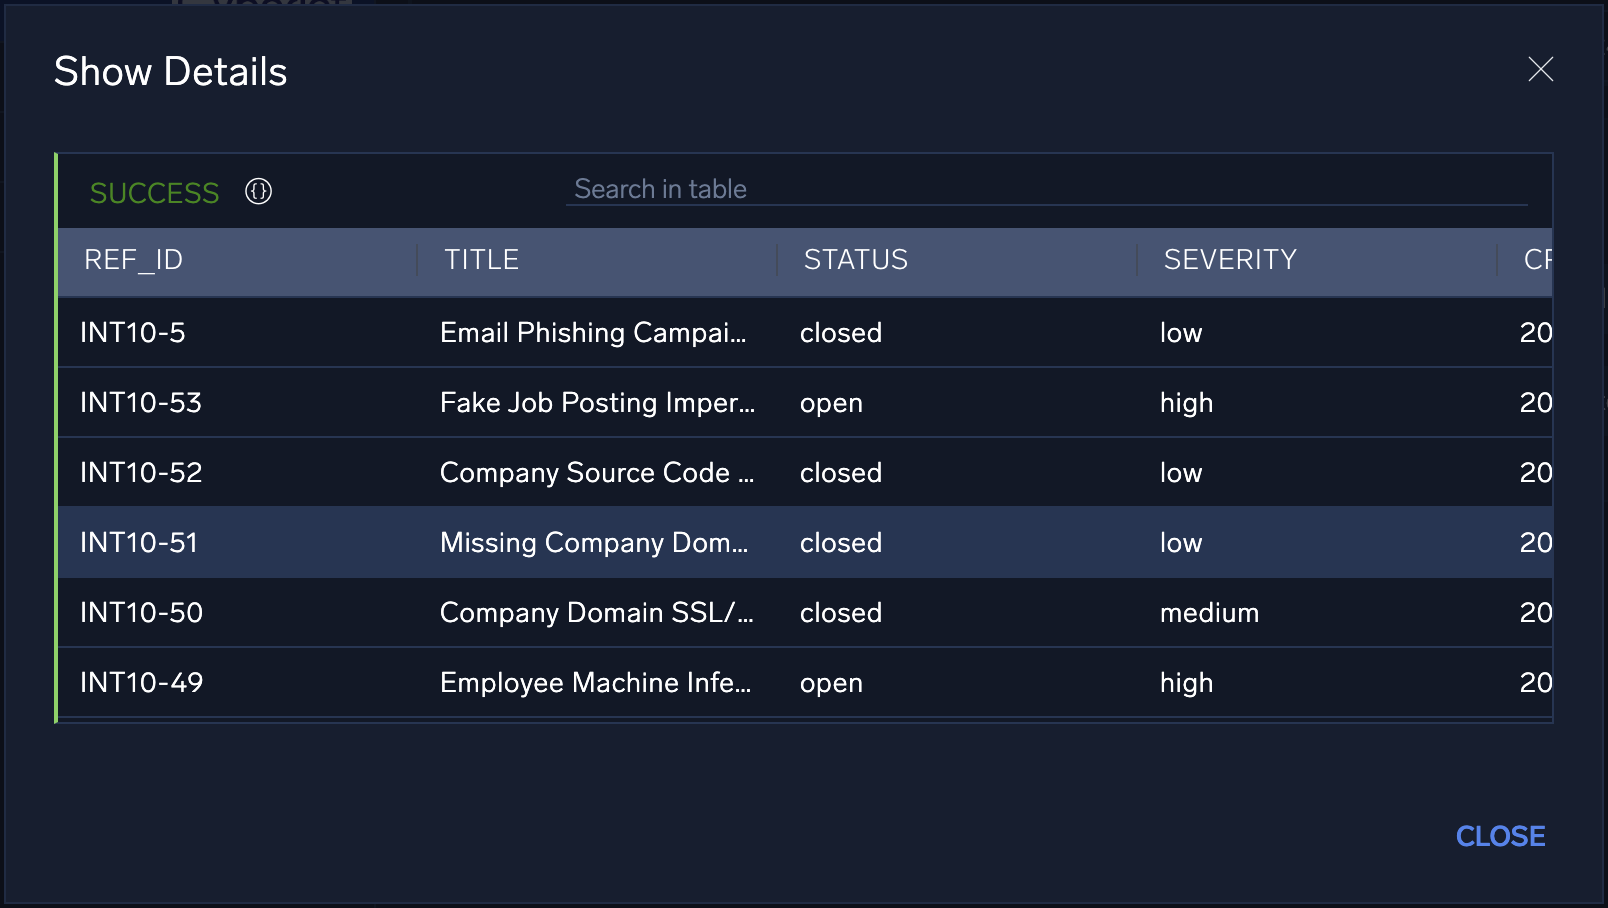This screenshot has height=908, width=1608.
Task: Click the medium severity cell
Action: tap(1209, 613)
